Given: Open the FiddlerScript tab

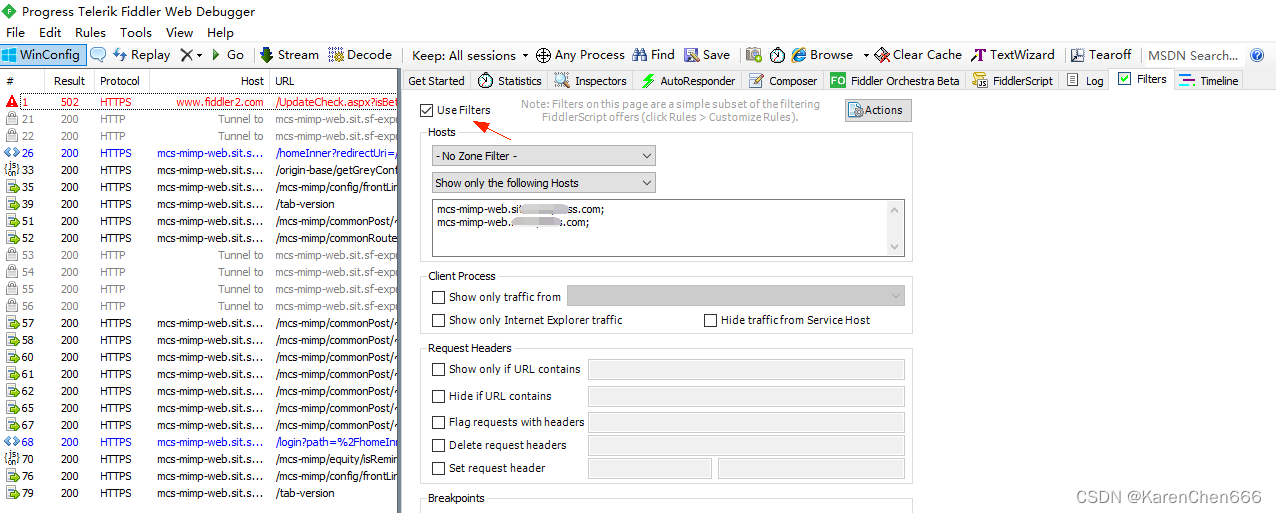Looking at the screenshot, I should pos(1012,81).
